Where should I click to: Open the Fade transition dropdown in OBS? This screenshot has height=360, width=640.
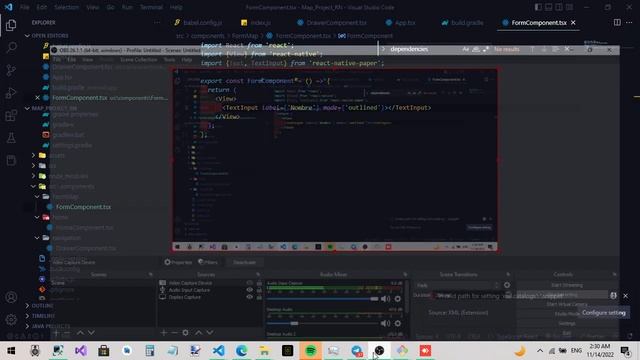point(457,285)
